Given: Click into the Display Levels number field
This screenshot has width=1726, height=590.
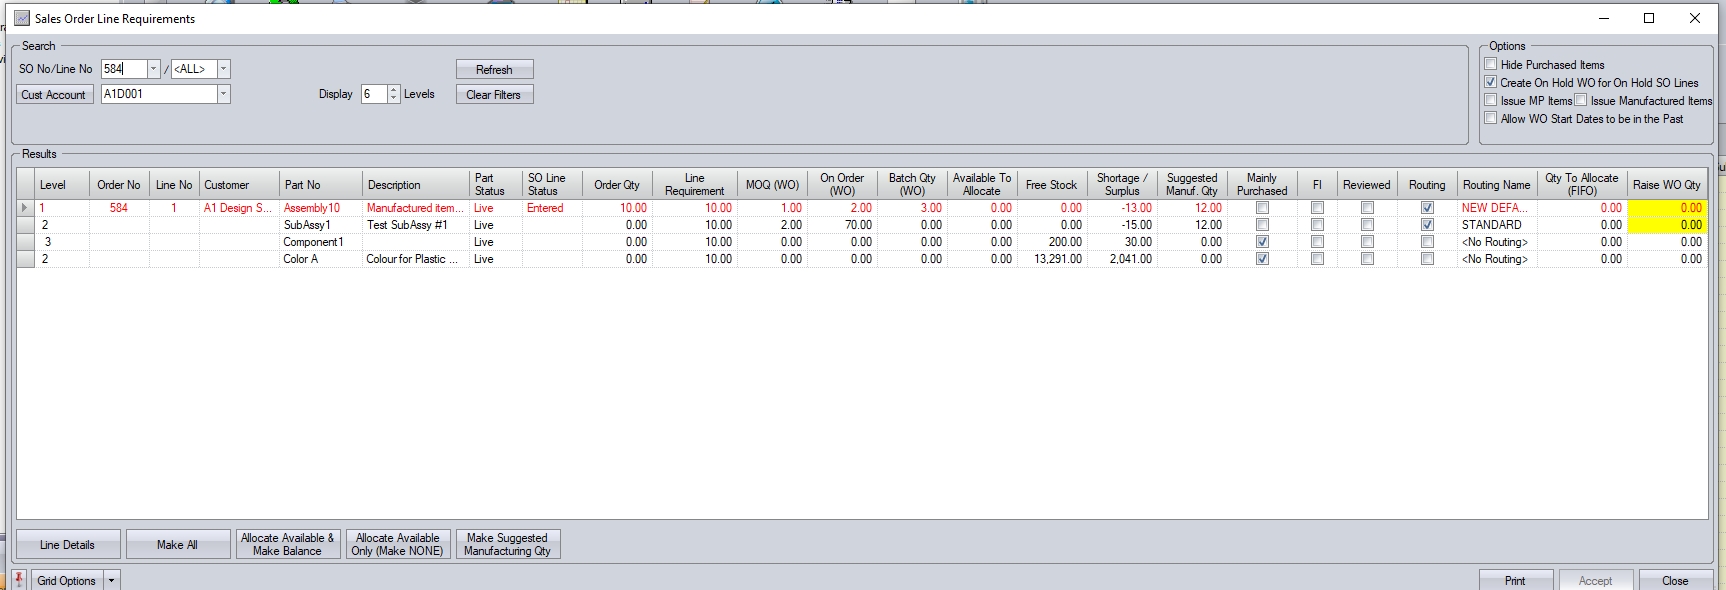Looking at the screenshot, I should (x=373, y=94).
